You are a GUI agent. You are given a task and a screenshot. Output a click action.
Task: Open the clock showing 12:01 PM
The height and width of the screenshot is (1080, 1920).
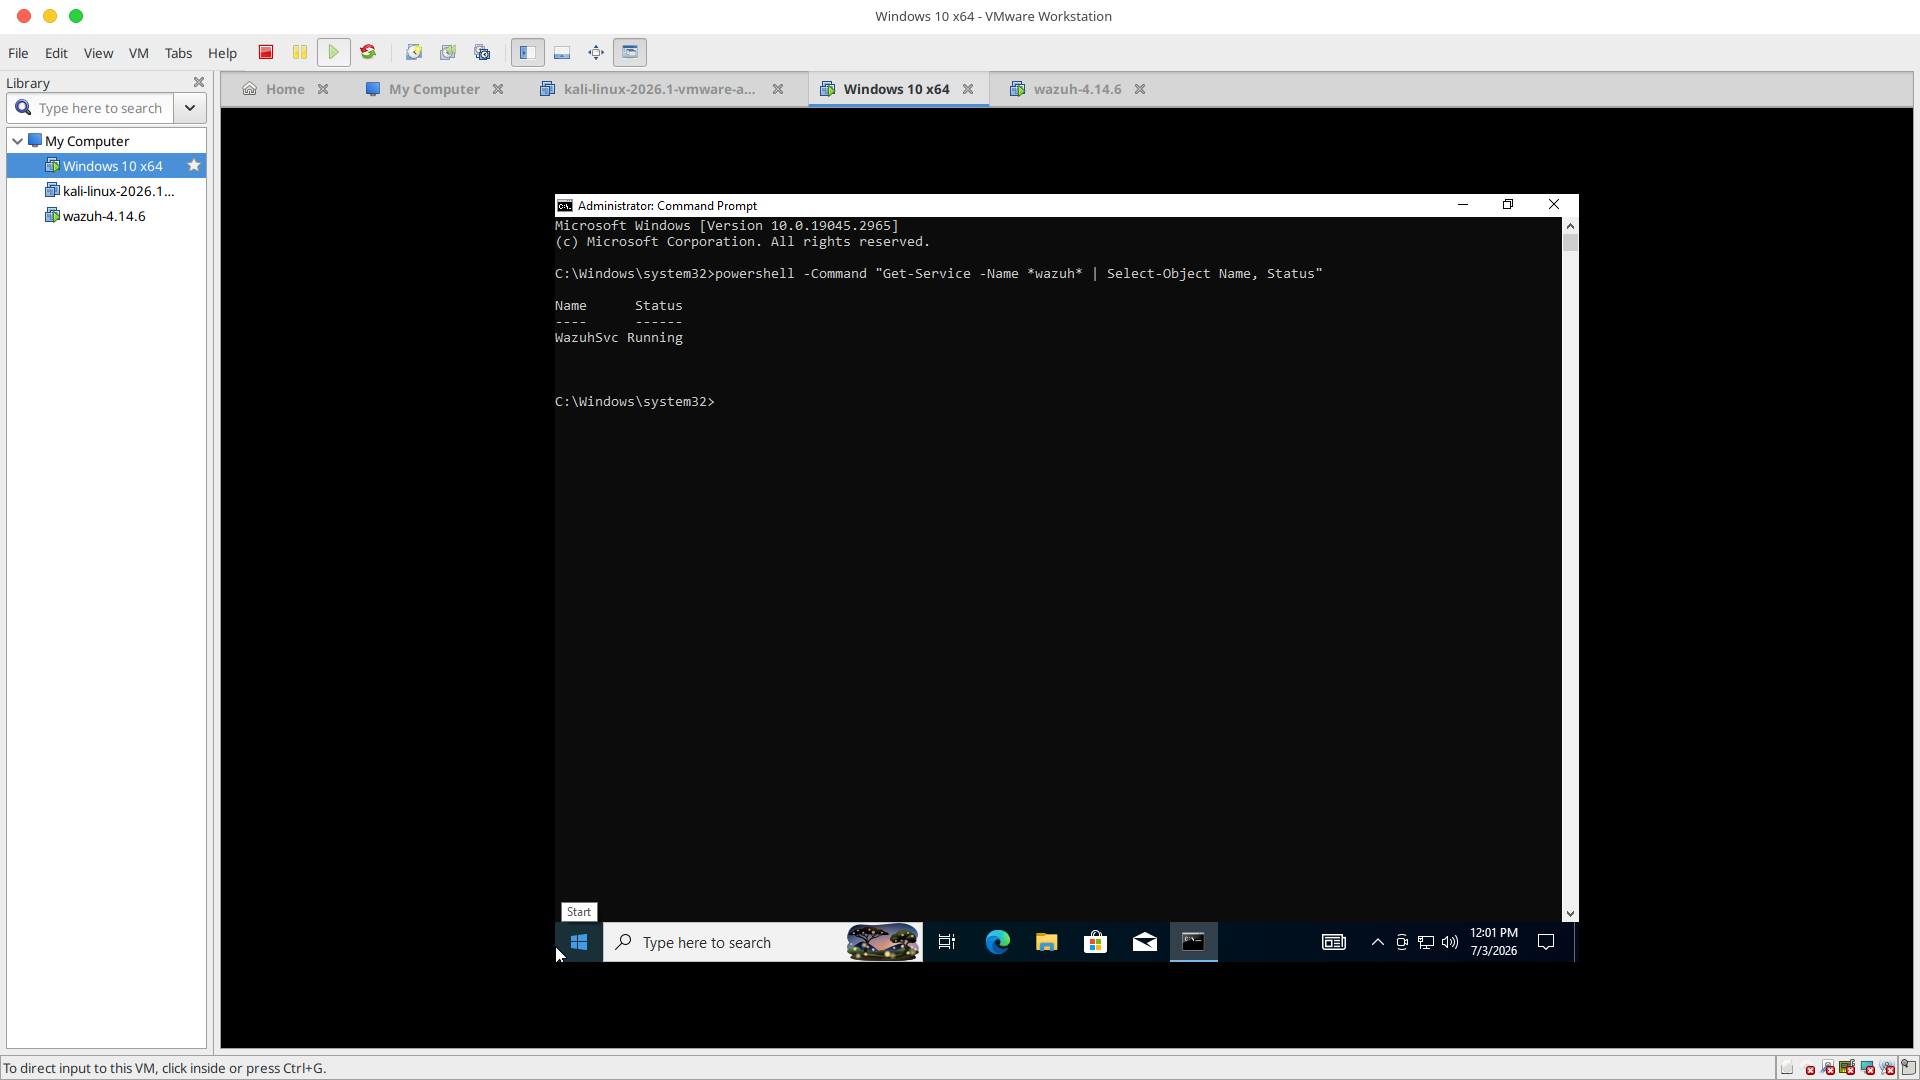pos(1494,942)
